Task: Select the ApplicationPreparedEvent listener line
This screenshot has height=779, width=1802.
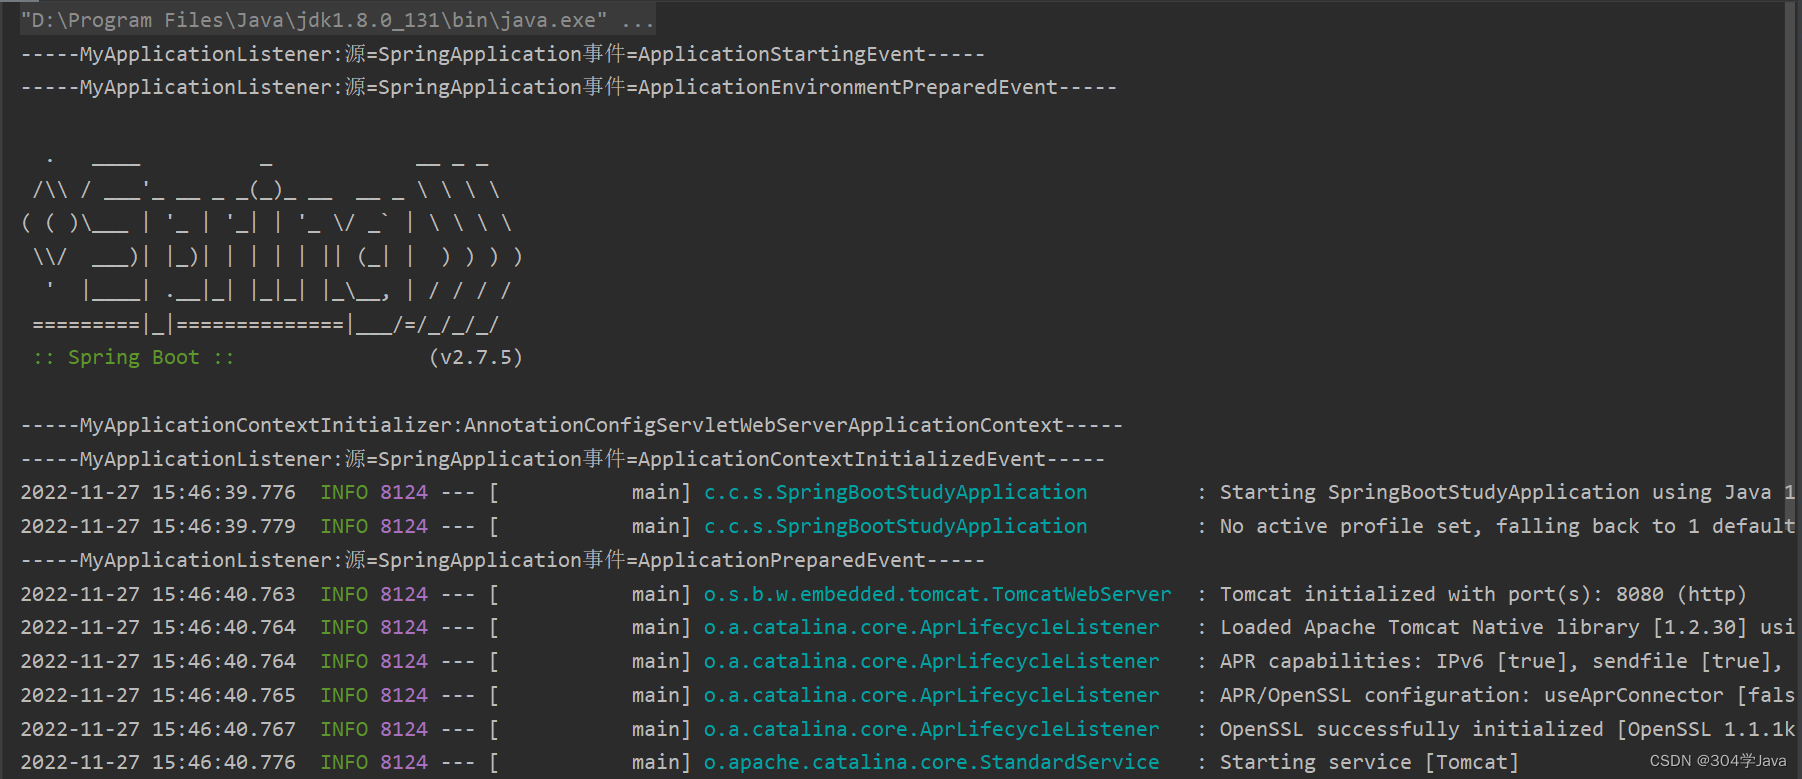Action: tap(502, 560)
